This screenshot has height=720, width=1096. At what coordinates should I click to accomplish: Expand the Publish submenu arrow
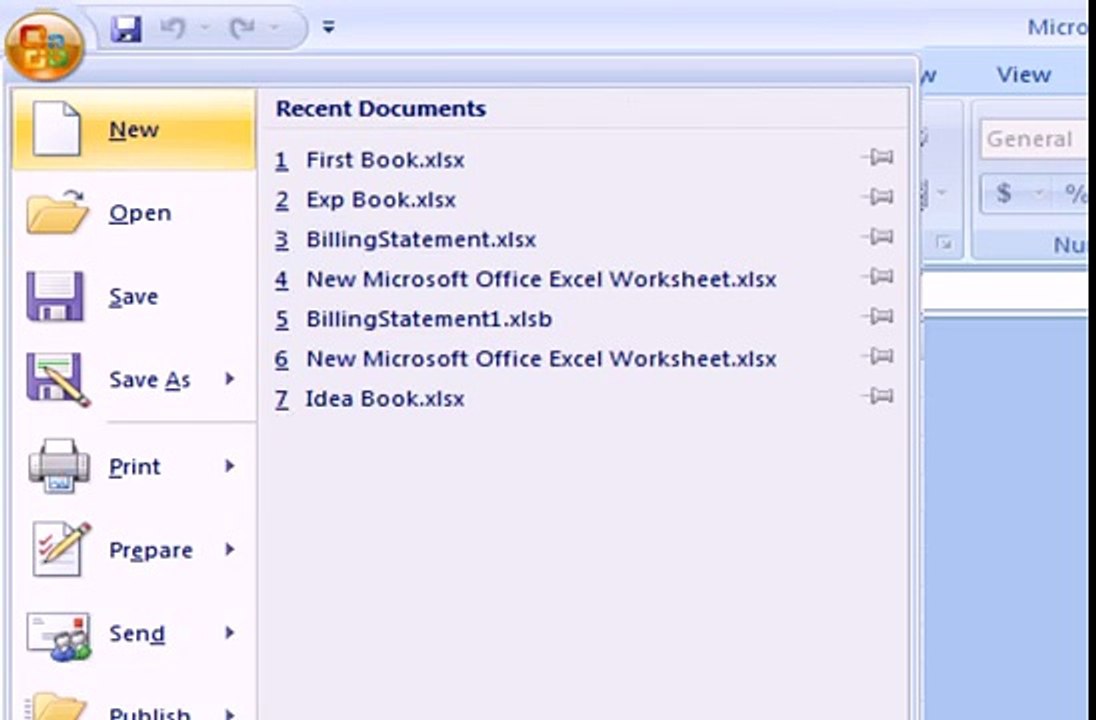(229, 713)
